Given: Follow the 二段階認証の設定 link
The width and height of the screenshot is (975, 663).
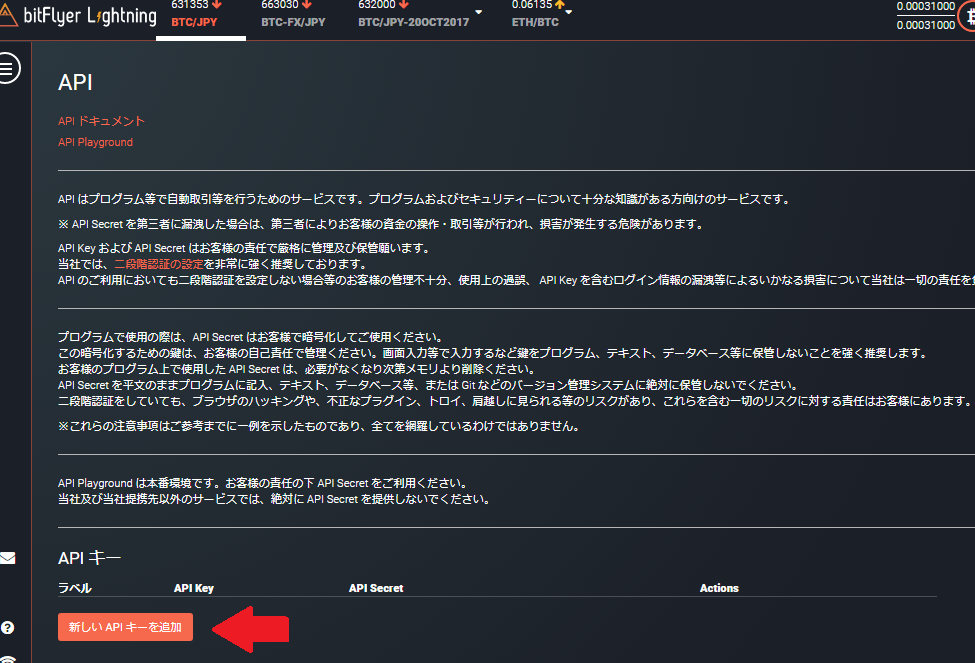Looking at the screenshot, I should (x=159, y=264).
